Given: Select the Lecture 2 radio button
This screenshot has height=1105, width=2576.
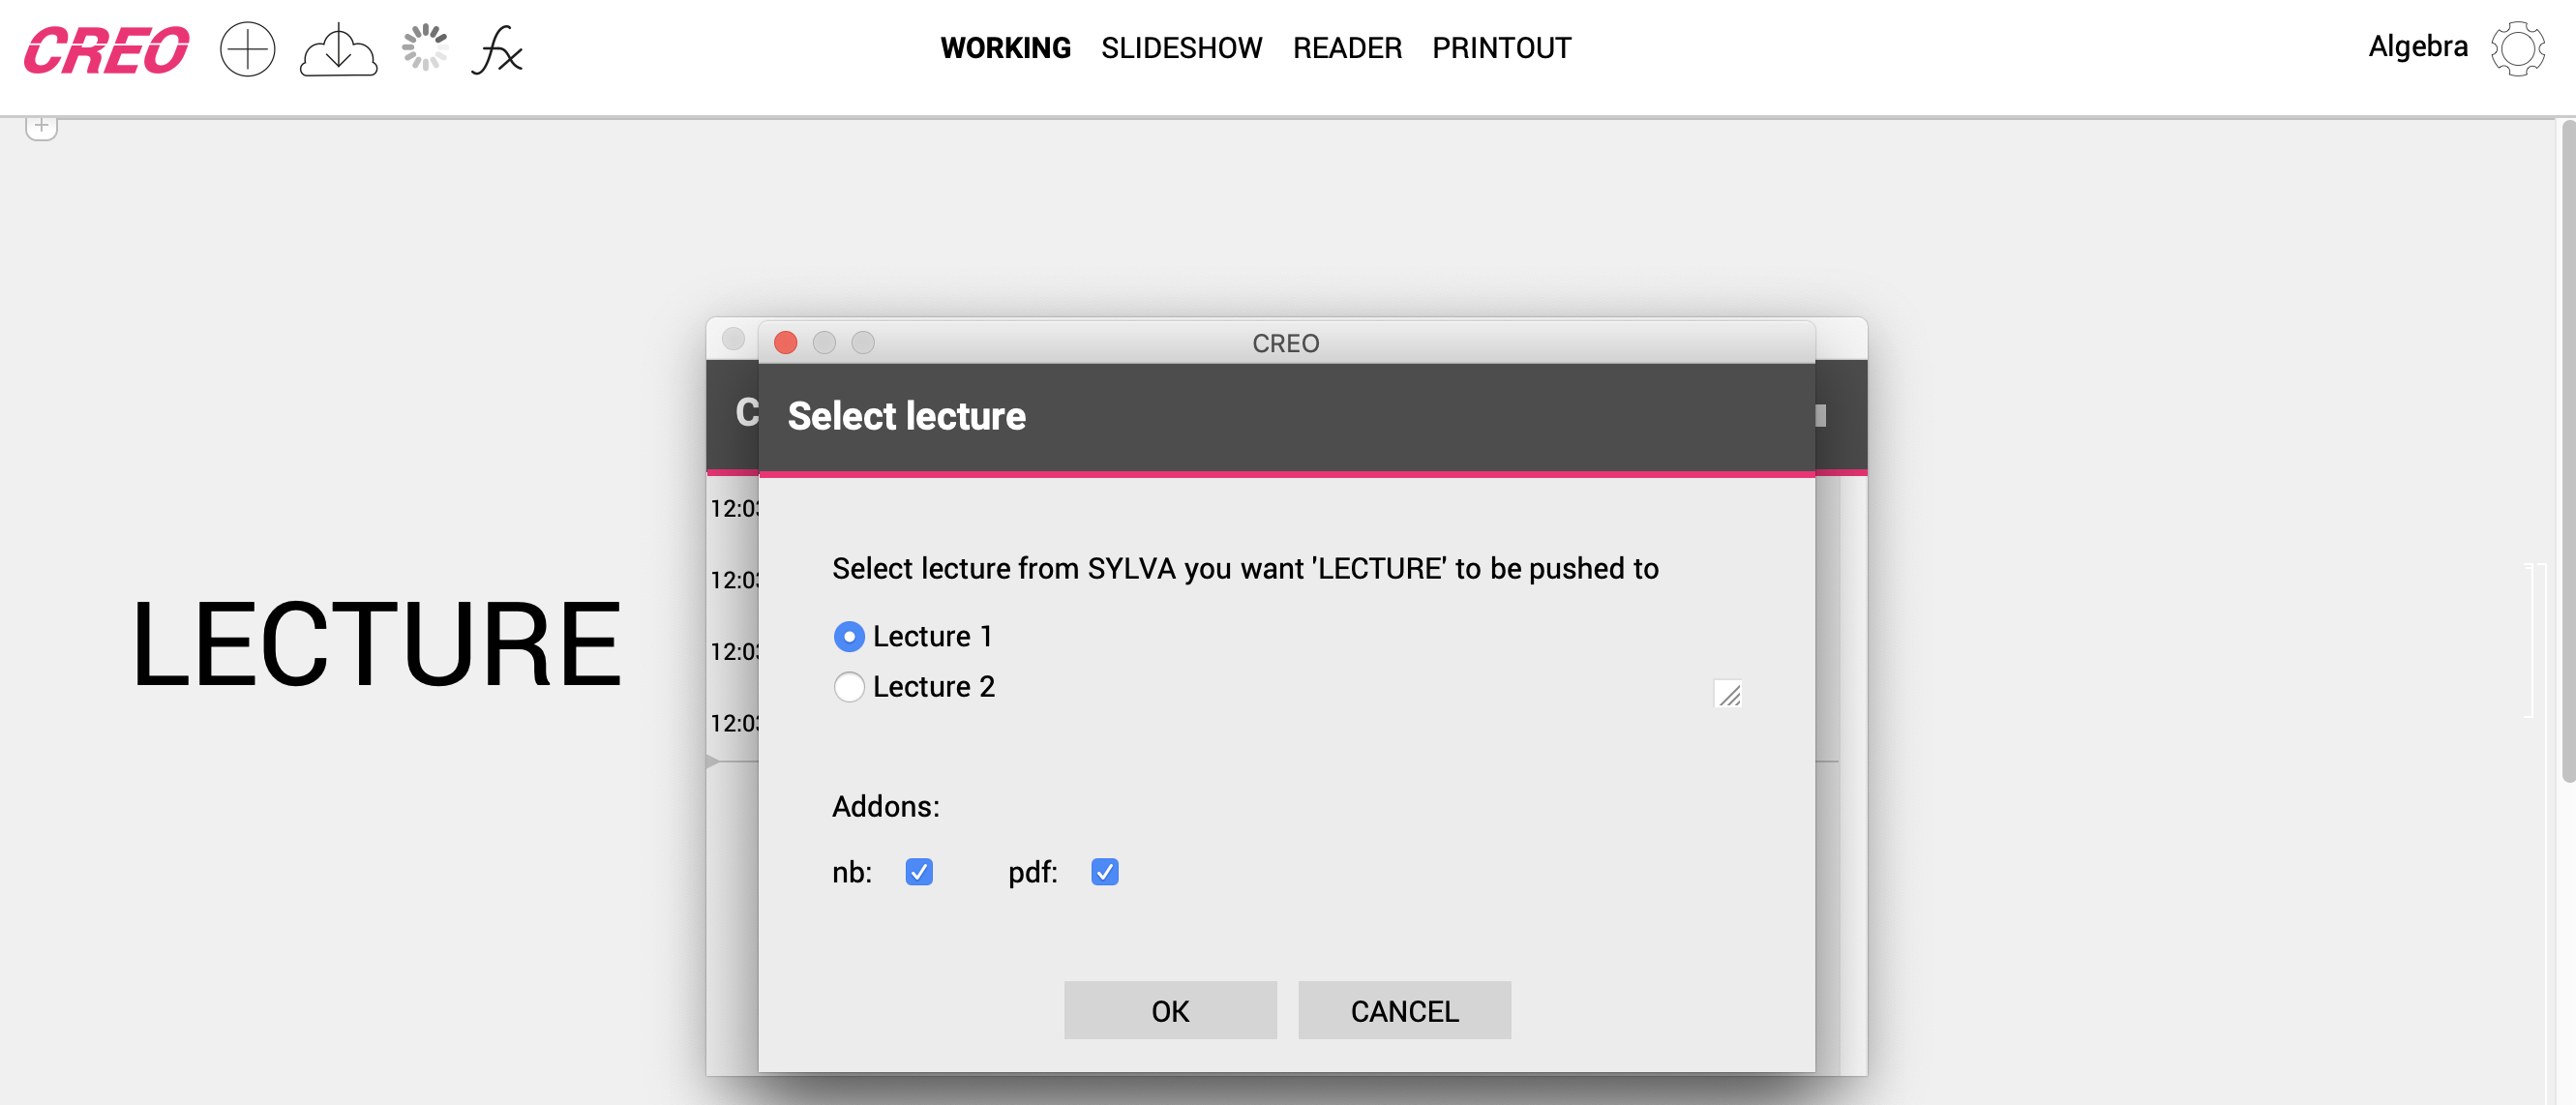Looking at the screenshot, I should (x=848, y=687).
